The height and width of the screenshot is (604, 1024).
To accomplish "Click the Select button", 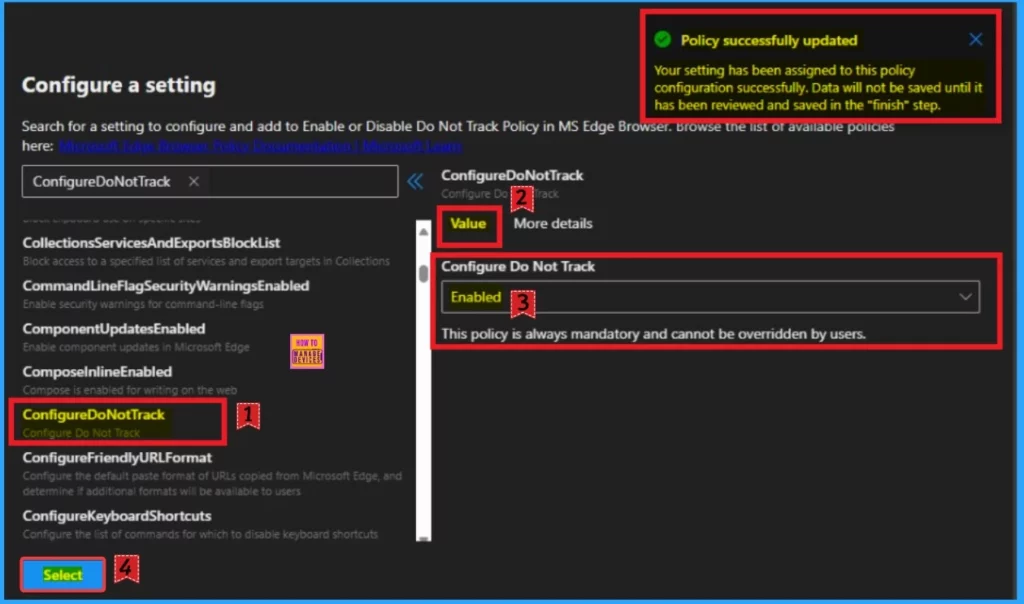I will 63,575.
